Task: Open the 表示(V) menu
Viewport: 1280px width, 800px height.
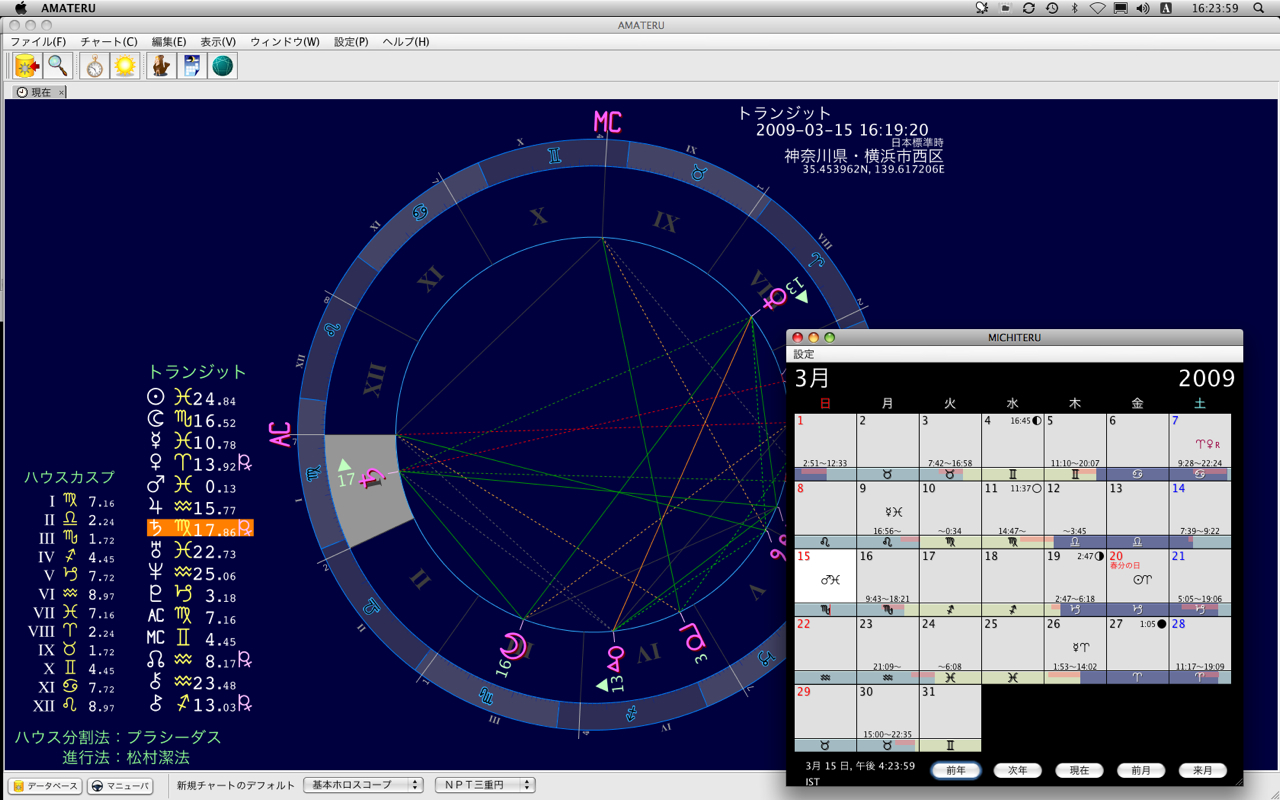Action: (x=218, y=42)
